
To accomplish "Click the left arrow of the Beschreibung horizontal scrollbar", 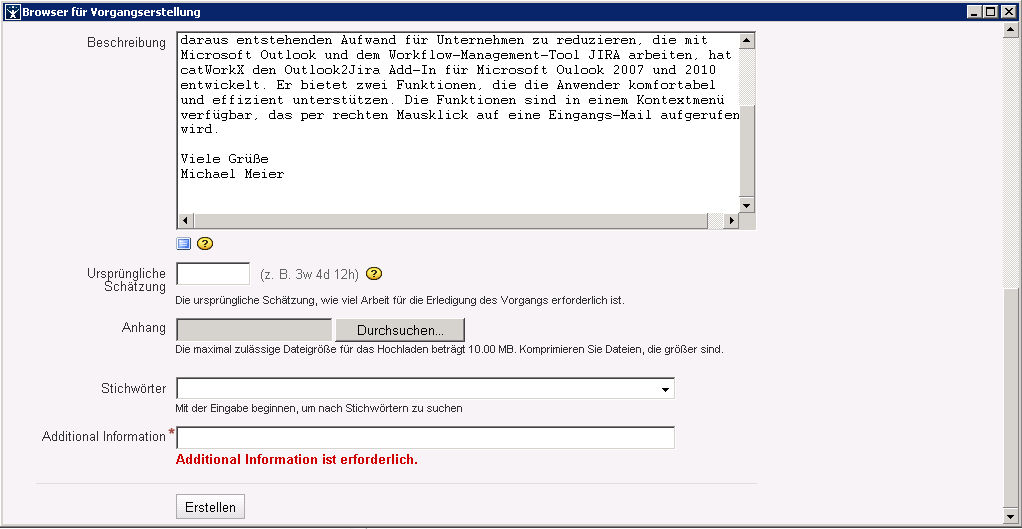I will click(x=184, y=221).
